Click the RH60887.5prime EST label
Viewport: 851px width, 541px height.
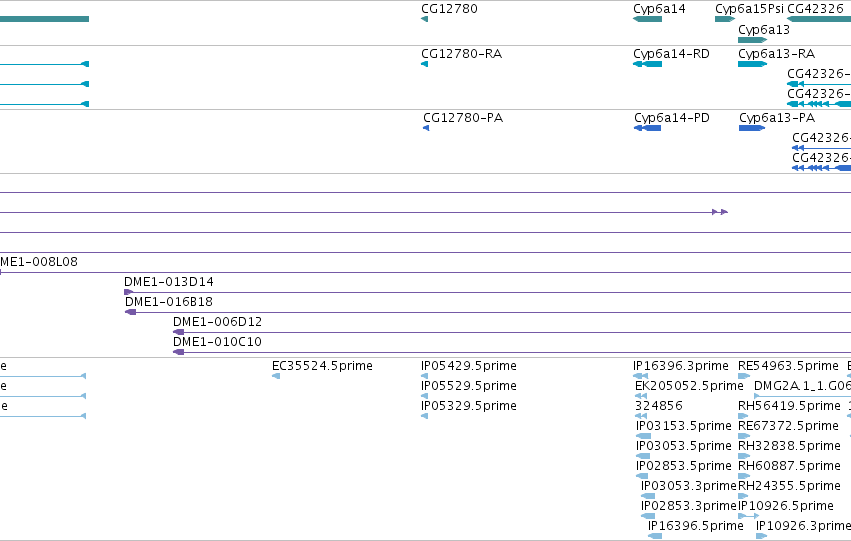click(789, 466)
